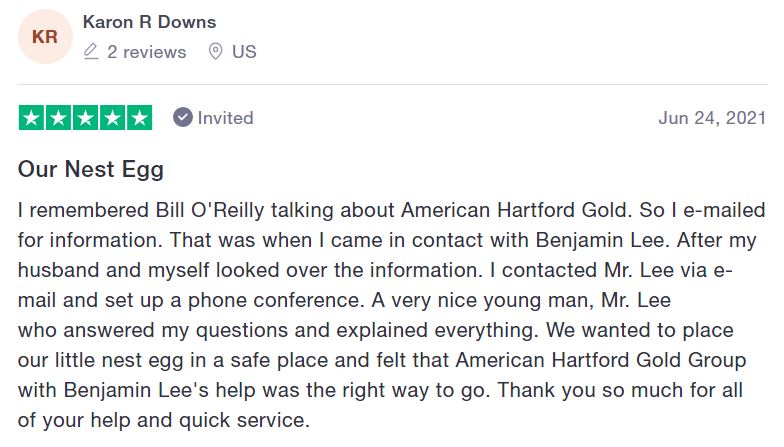Click the US country label
The height and width of the screenshot is (447, 784).
coord(244,51)
